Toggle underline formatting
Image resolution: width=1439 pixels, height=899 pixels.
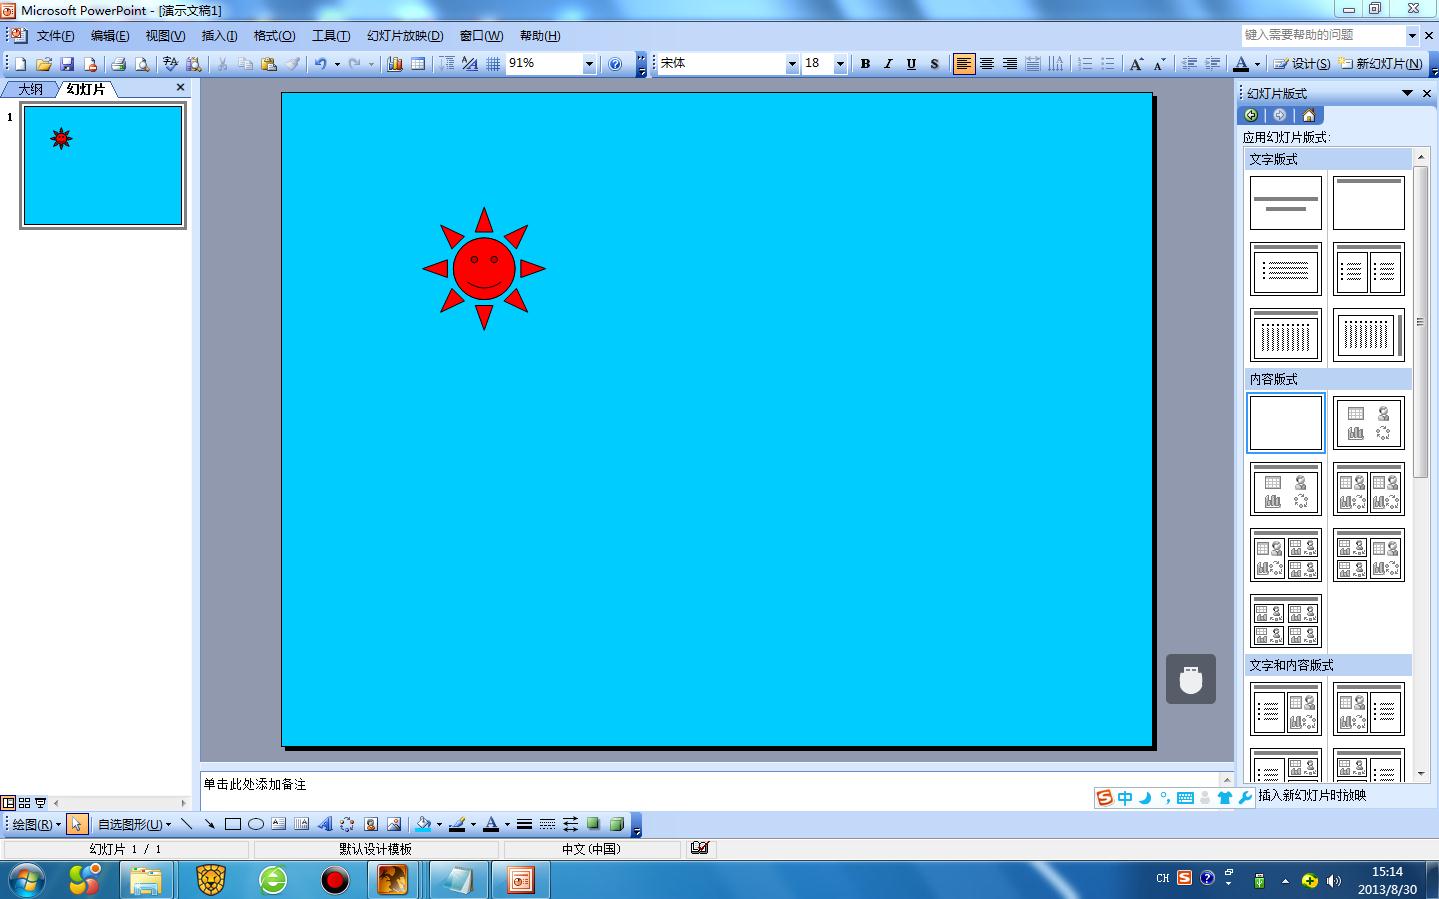(911, 64)
